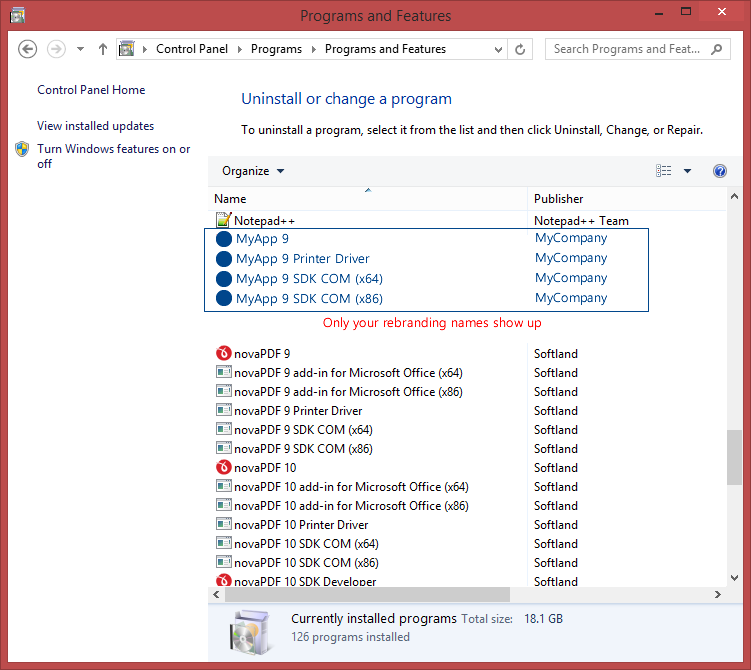Image resolution: width=751 pixels, height=670 pixels.
Task: Click the horizontal scrollbar thumb
Action: [367, 595]
